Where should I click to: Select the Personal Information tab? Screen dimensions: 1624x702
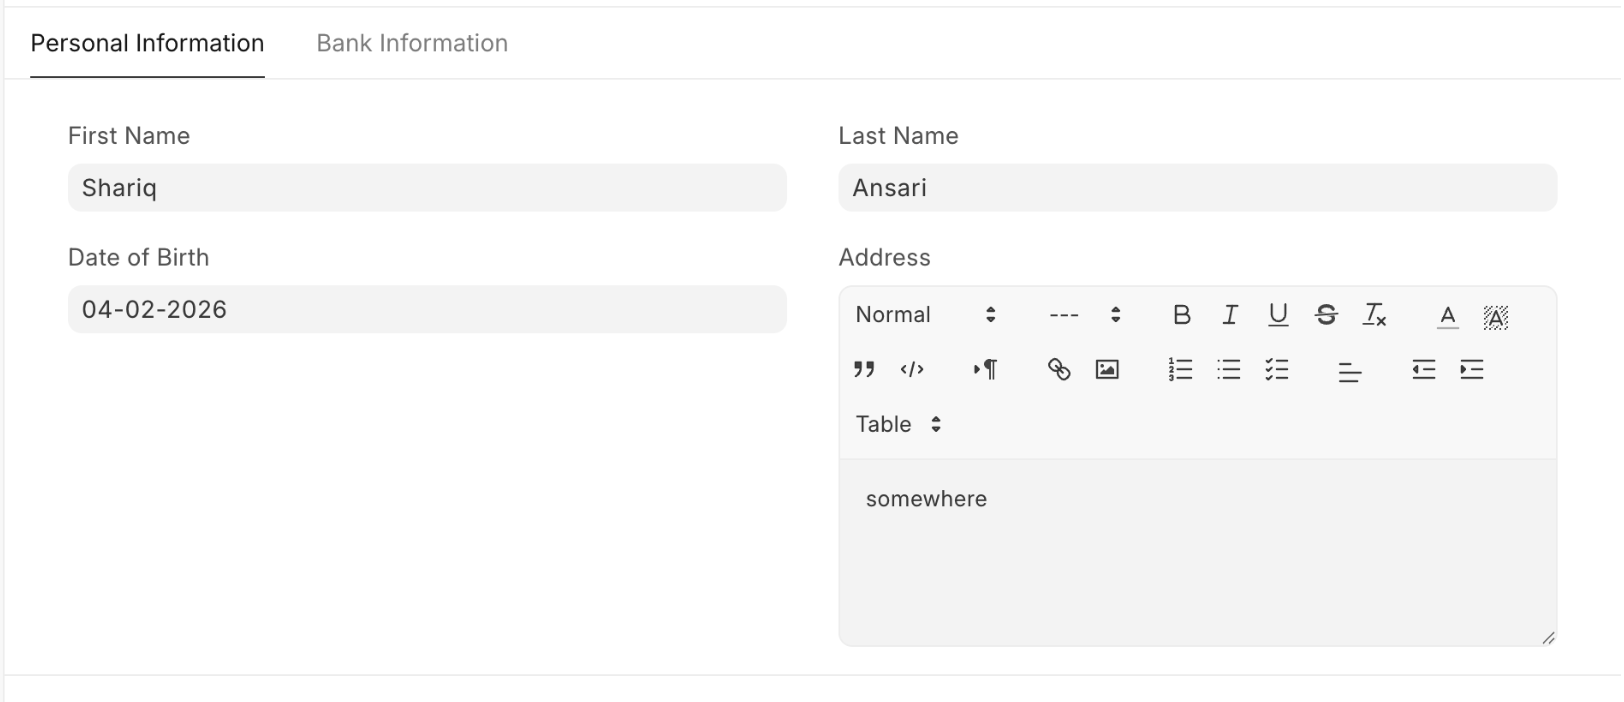[x=147, y=43]
